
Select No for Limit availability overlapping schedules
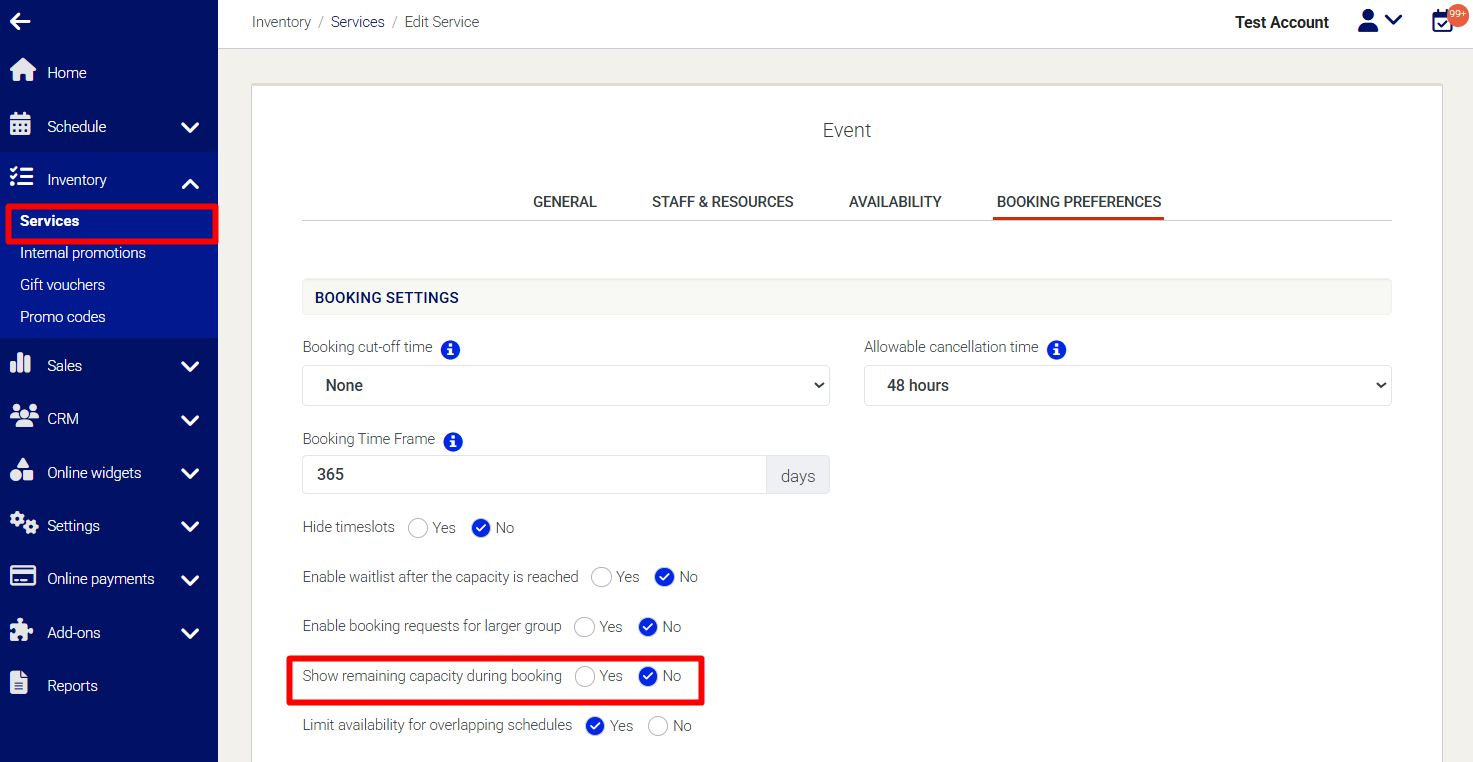658,726
